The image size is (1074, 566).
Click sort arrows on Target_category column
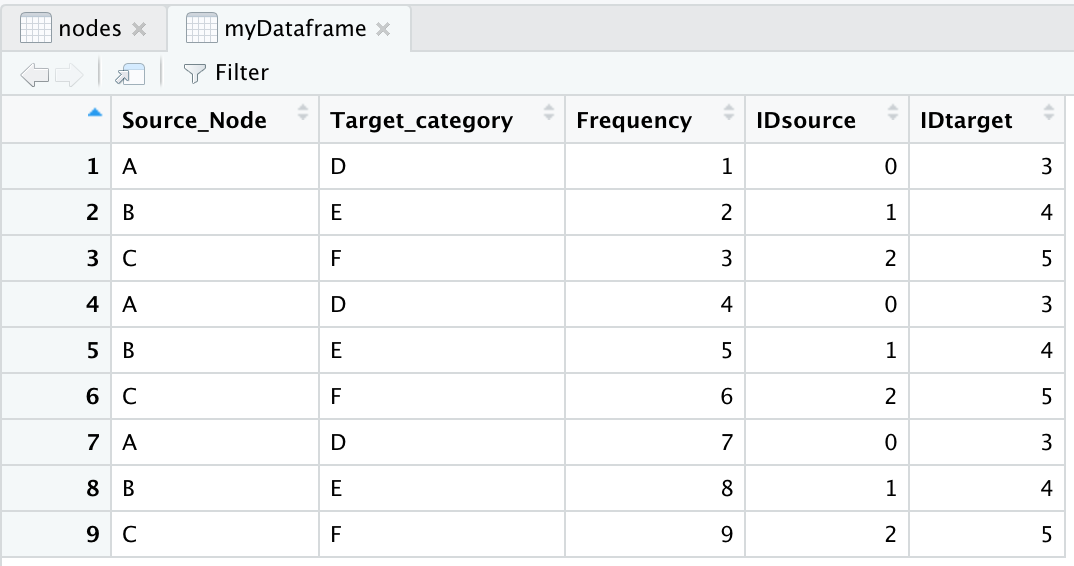tap(548, 114)
